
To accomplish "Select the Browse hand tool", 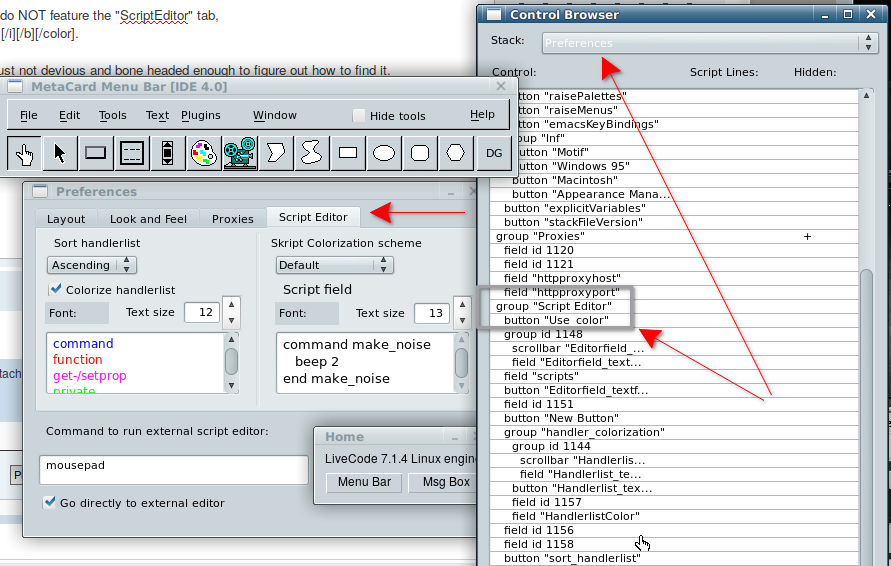I will coord(25,153).
